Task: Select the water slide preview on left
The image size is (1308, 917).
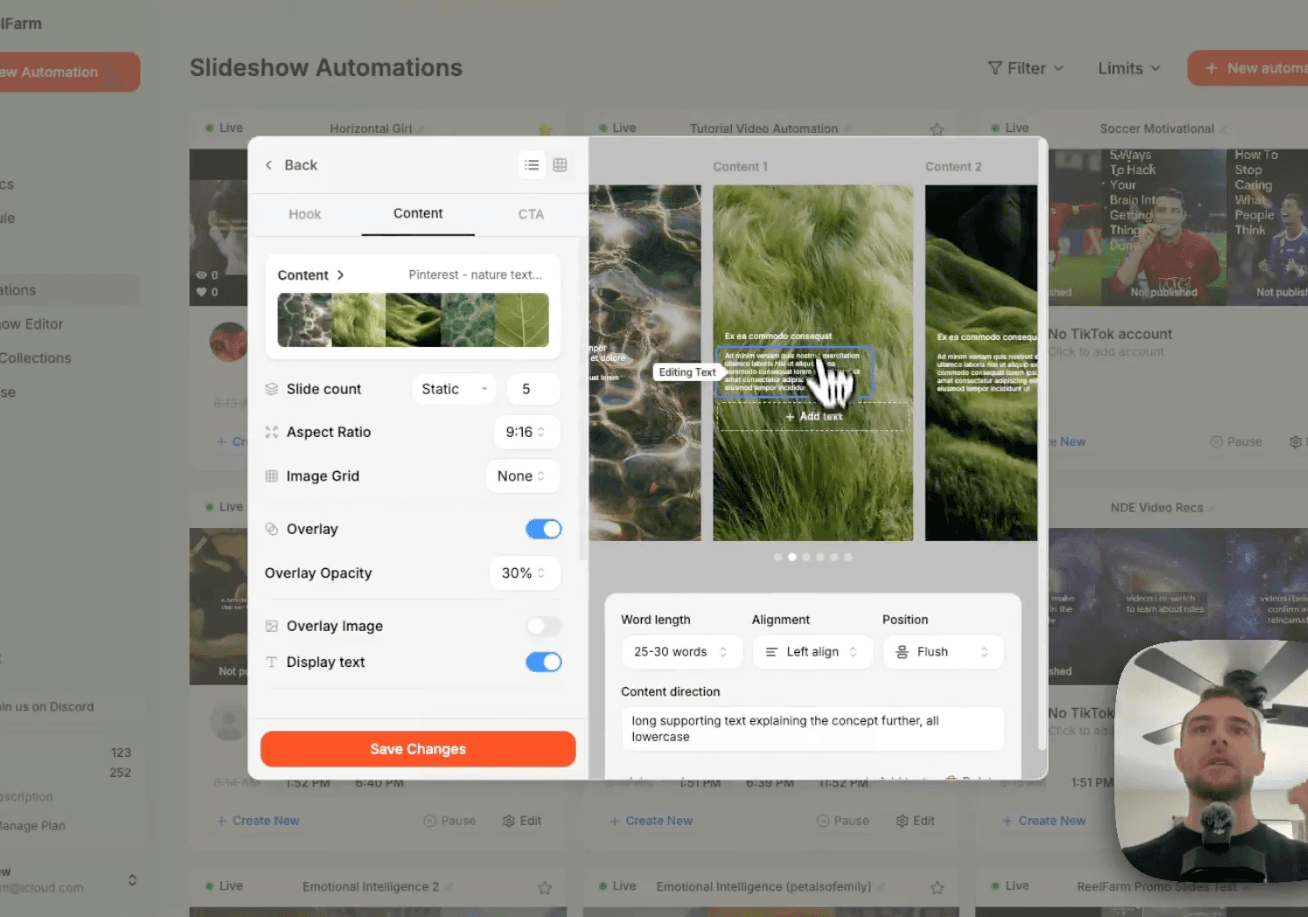Action: tap(645, 362)
